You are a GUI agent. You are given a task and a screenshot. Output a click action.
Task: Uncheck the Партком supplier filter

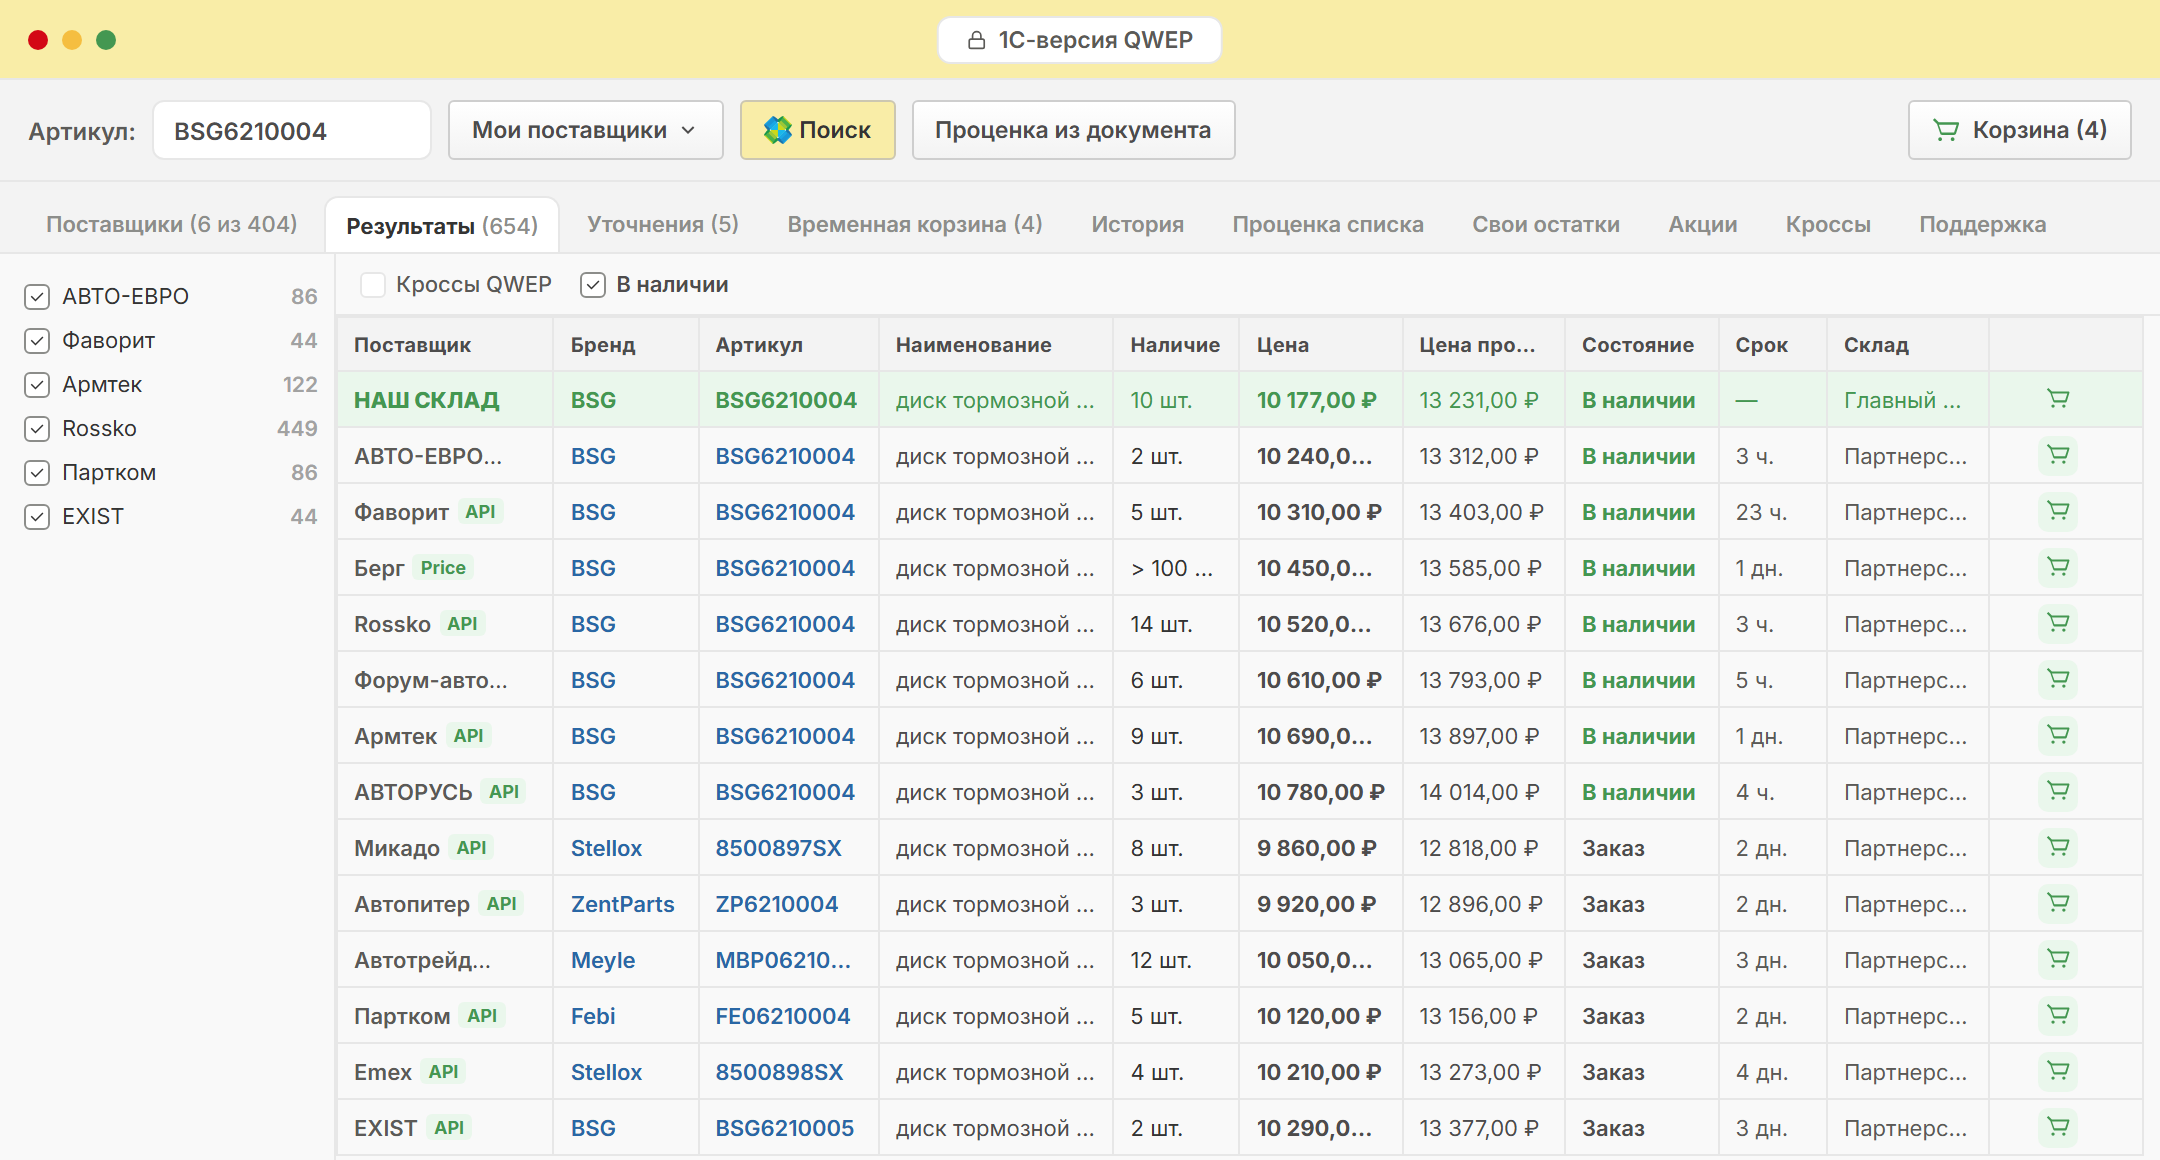(x=37, y=472)
